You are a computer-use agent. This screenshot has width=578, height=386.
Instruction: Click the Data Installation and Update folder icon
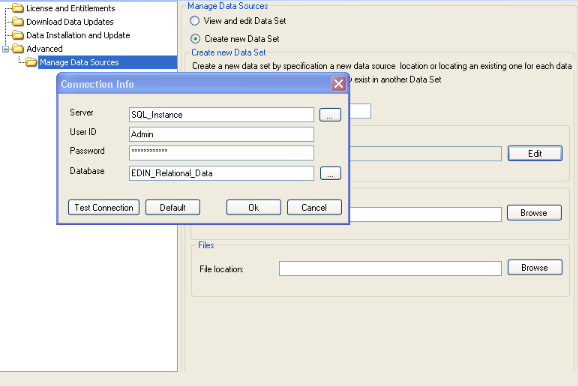[18, 35]
